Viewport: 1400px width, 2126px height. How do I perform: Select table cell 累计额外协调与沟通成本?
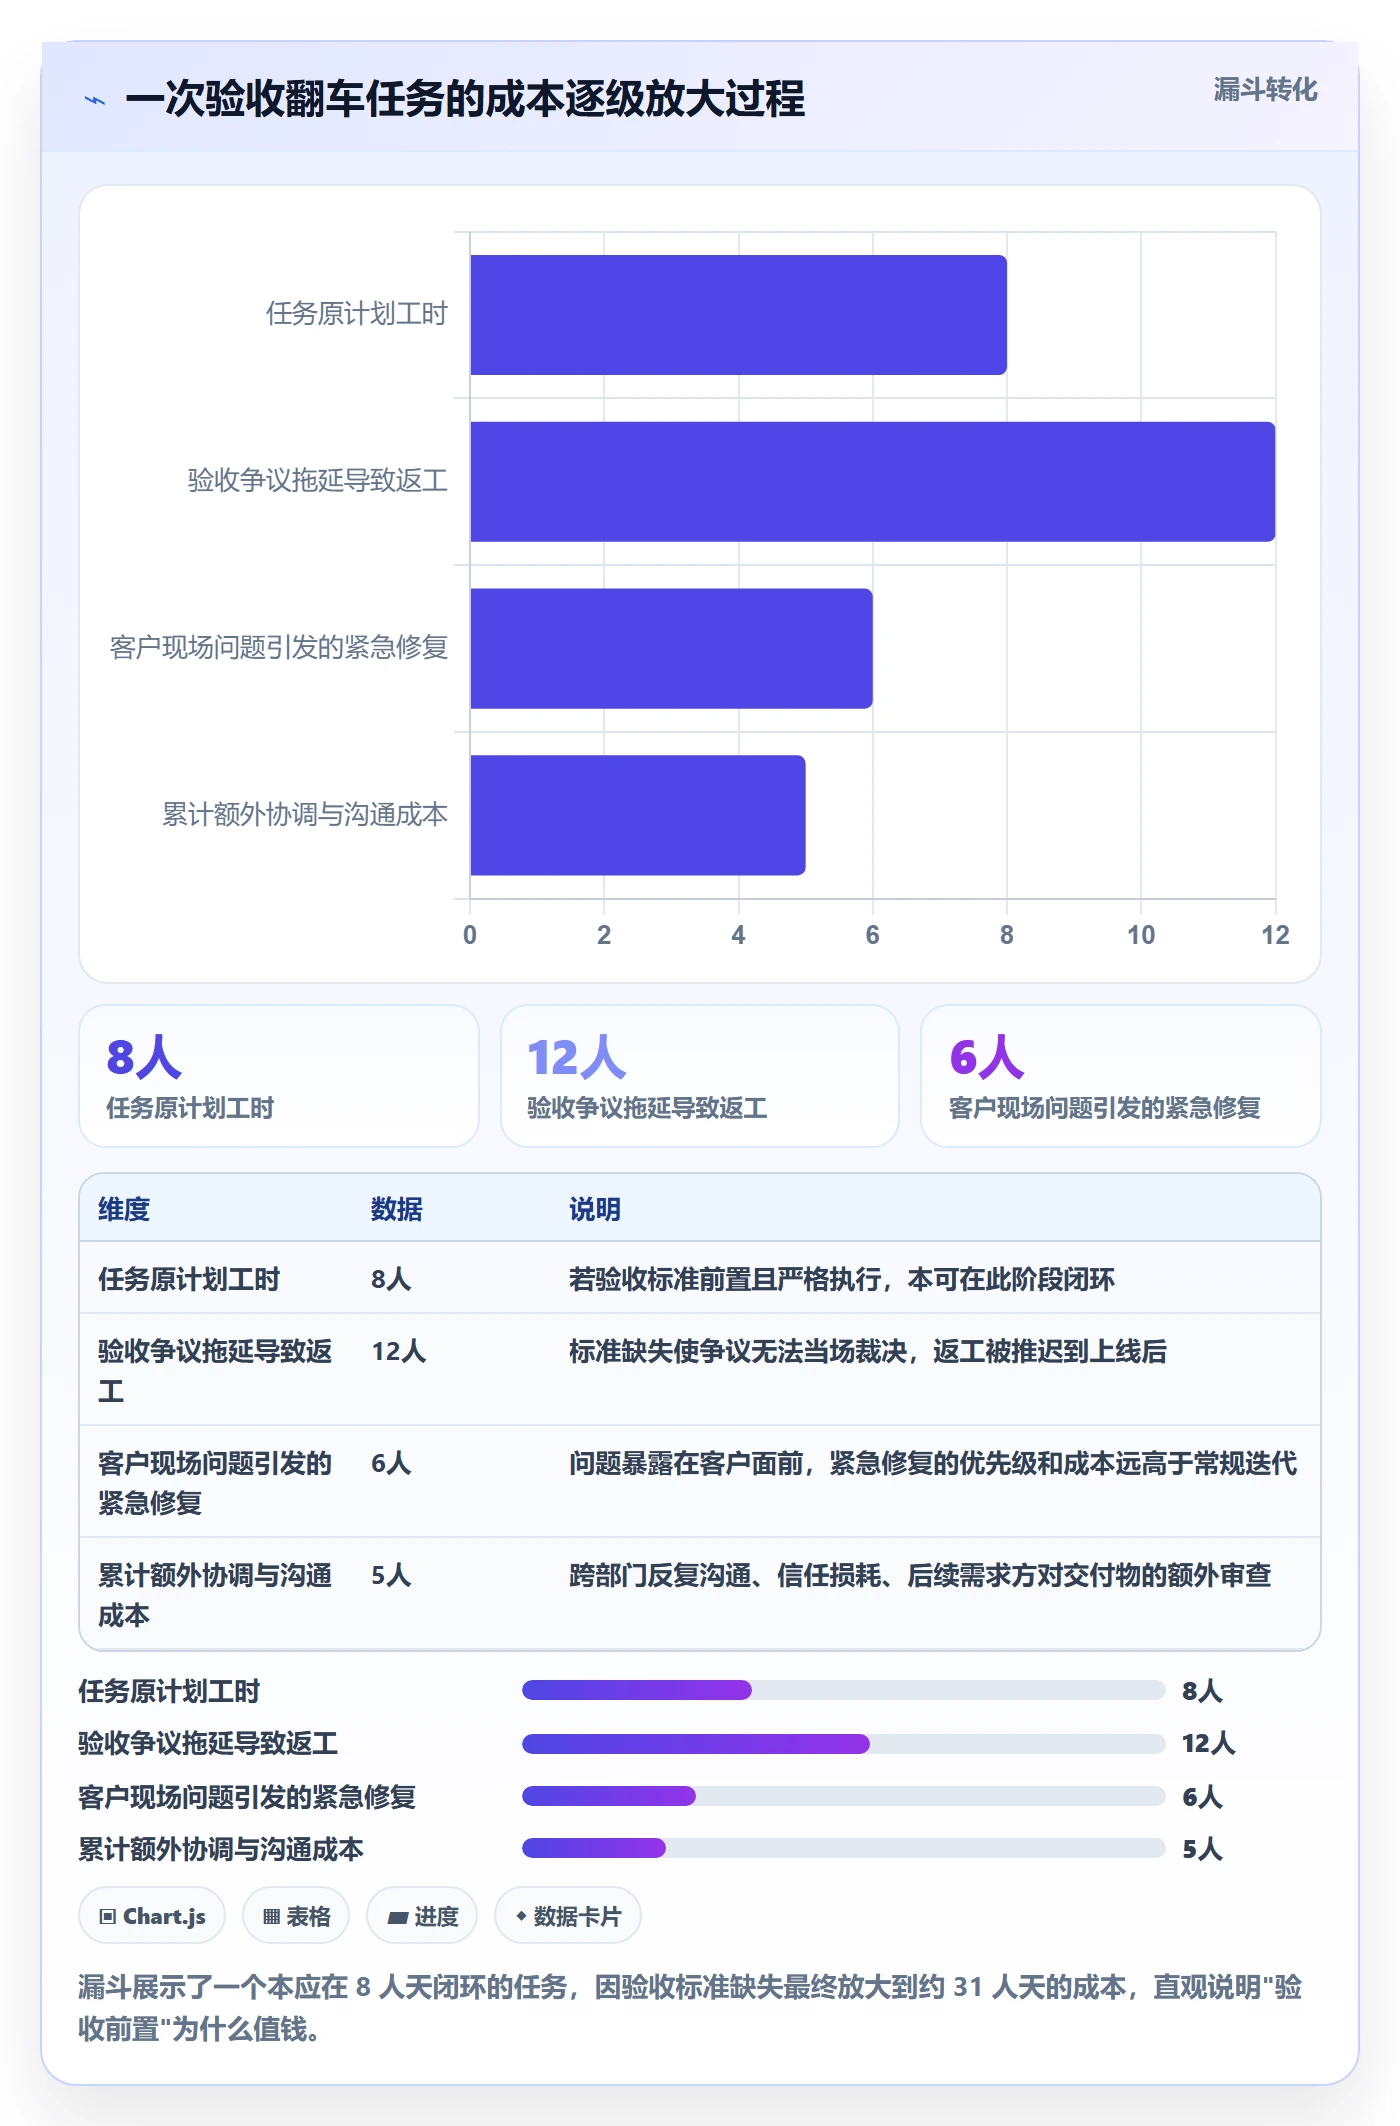(x=215, y=1595)
